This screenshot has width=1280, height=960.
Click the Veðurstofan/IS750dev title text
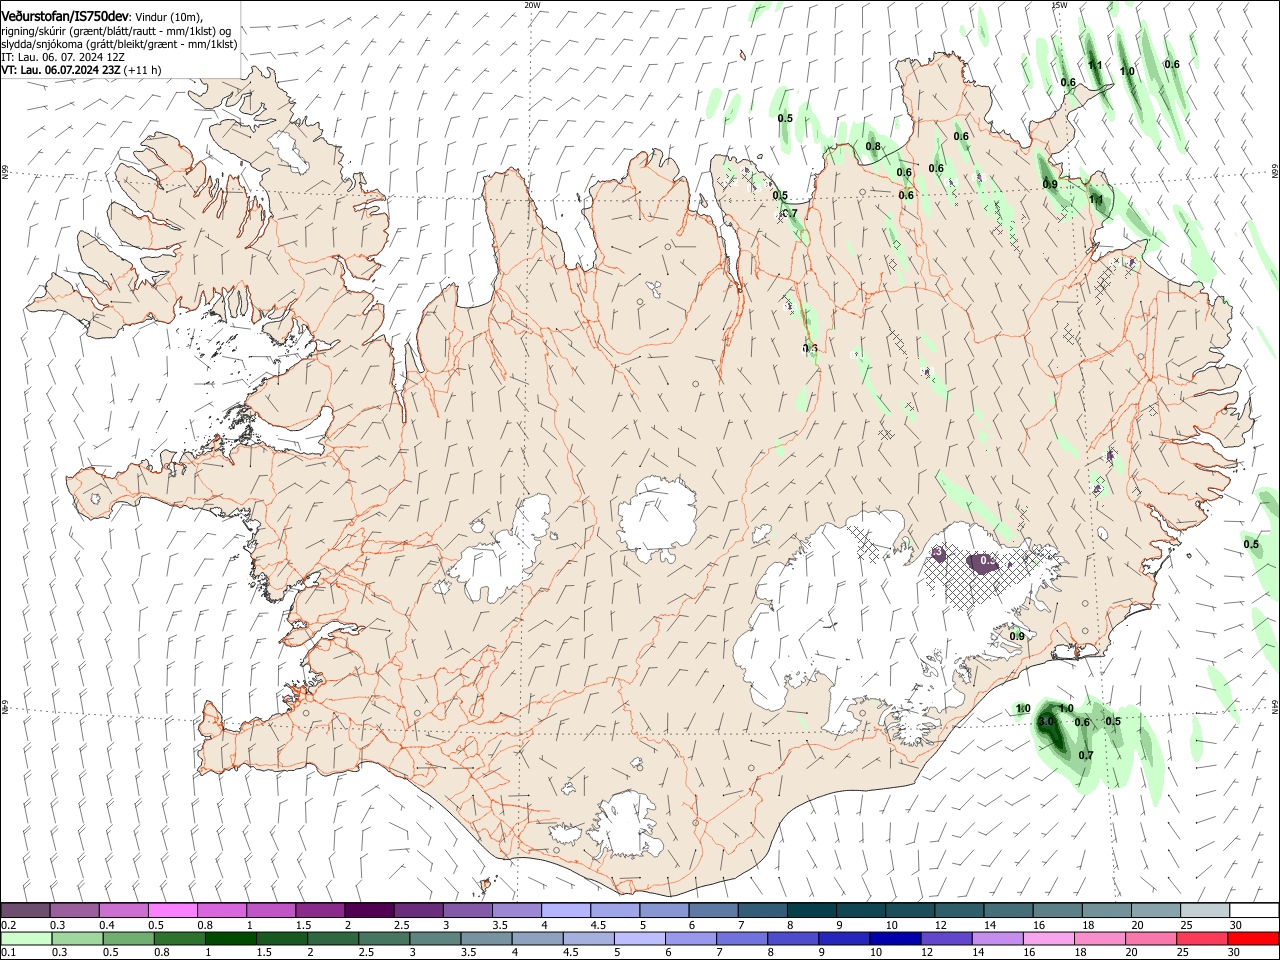65,16
